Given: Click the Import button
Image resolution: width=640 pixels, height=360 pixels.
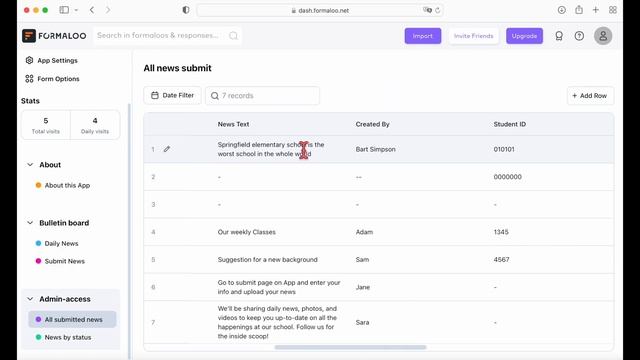Looking at the screenshot, I should [422, 36].
